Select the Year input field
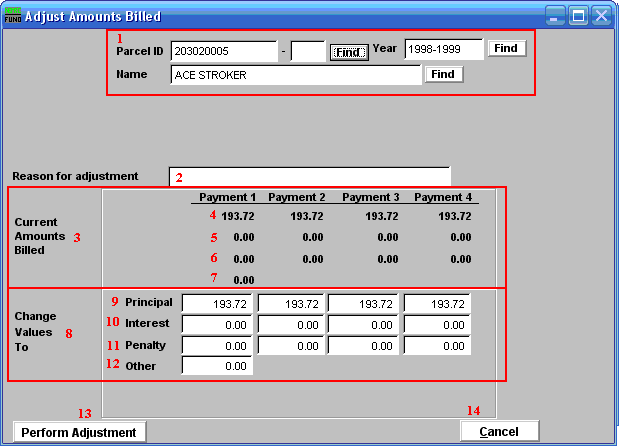The image size is (619, 446). click(443, 50)
